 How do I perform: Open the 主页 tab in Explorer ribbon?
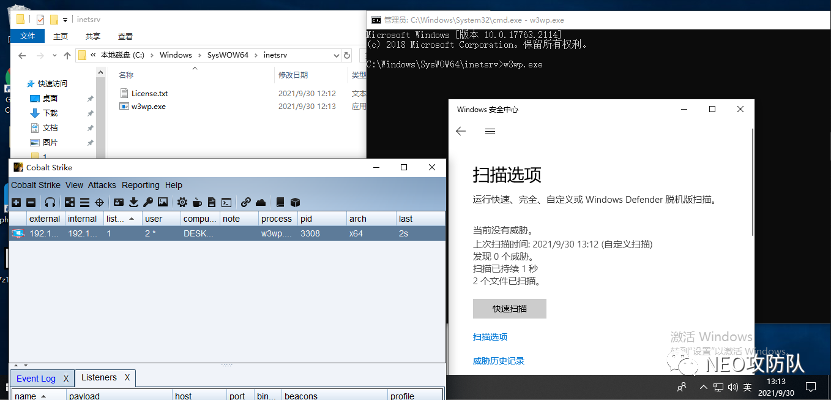(60, 37)
